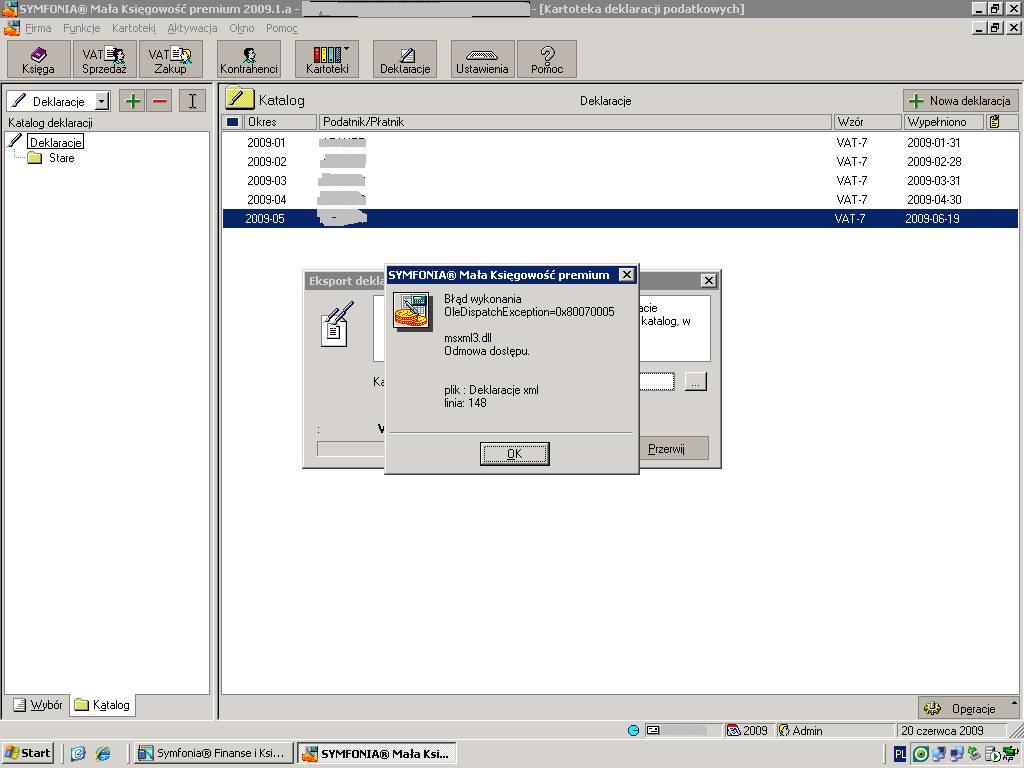Click PL language indicator in tray
The image size is (1024, 768).
tap(899, 754)
